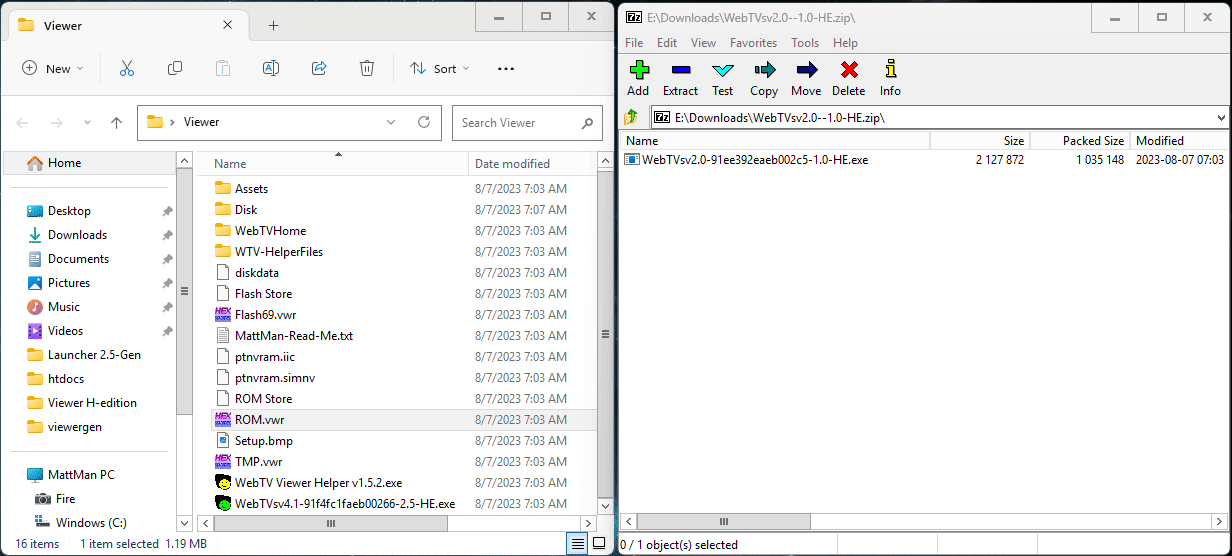
Task: Sort 7-Zip list by Name column
Action: [775, 141]
